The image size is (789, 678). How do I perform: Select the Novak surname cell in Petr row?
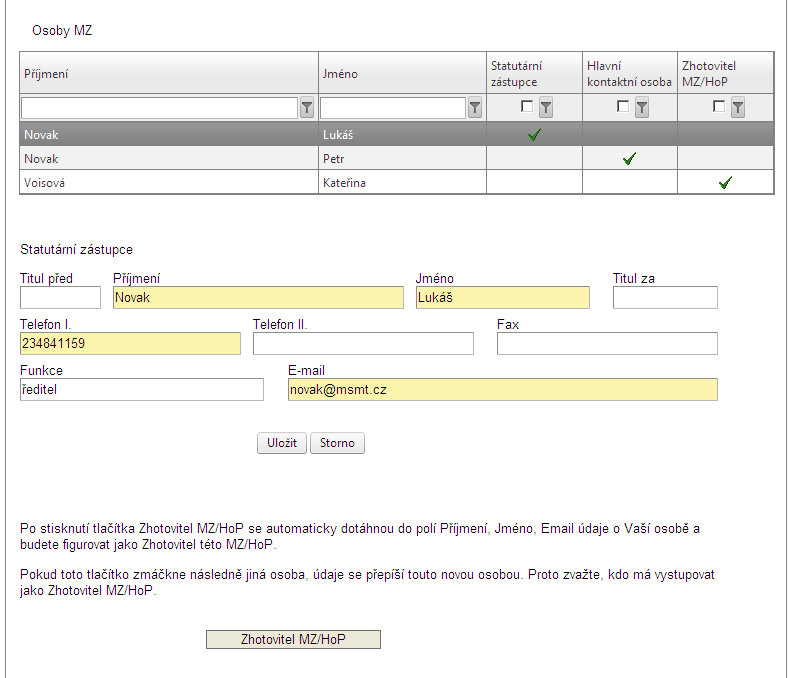[169, 159]
